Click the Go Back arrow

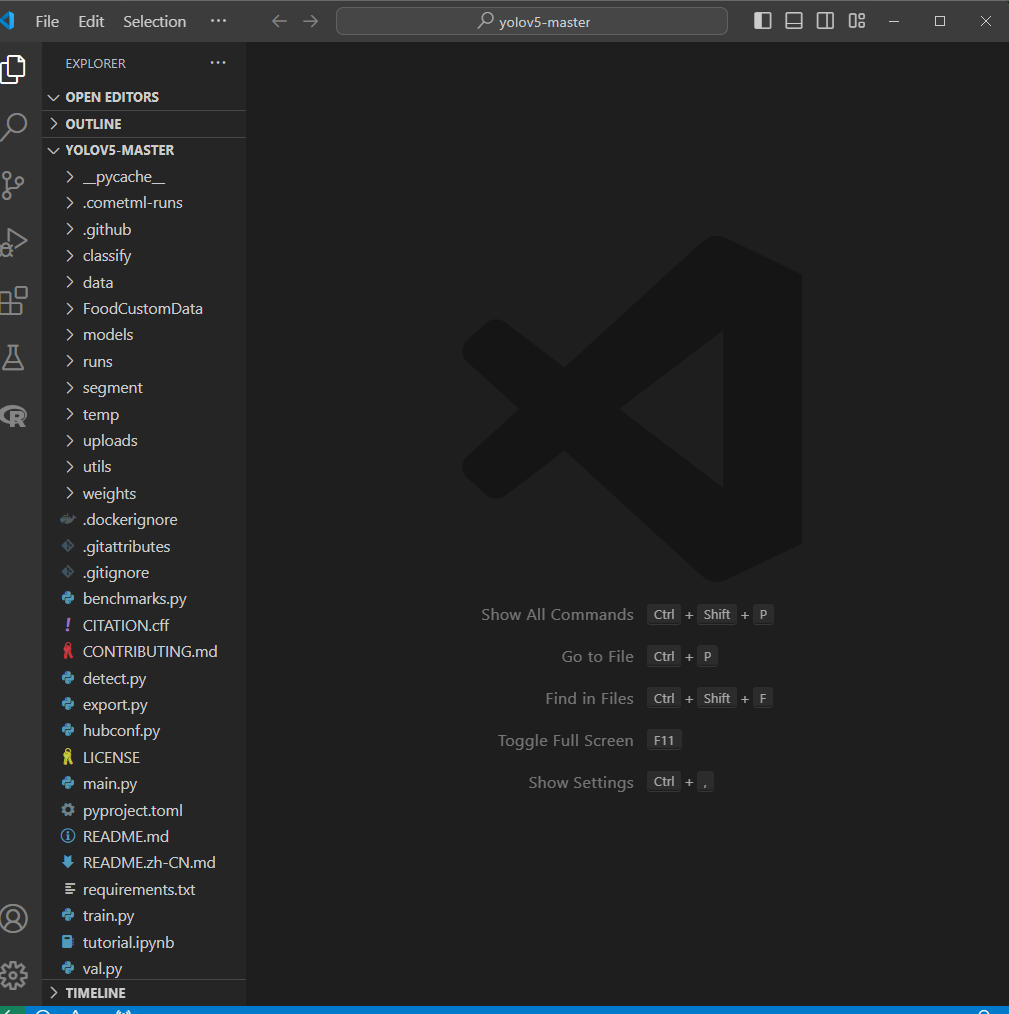coord(279,21)
